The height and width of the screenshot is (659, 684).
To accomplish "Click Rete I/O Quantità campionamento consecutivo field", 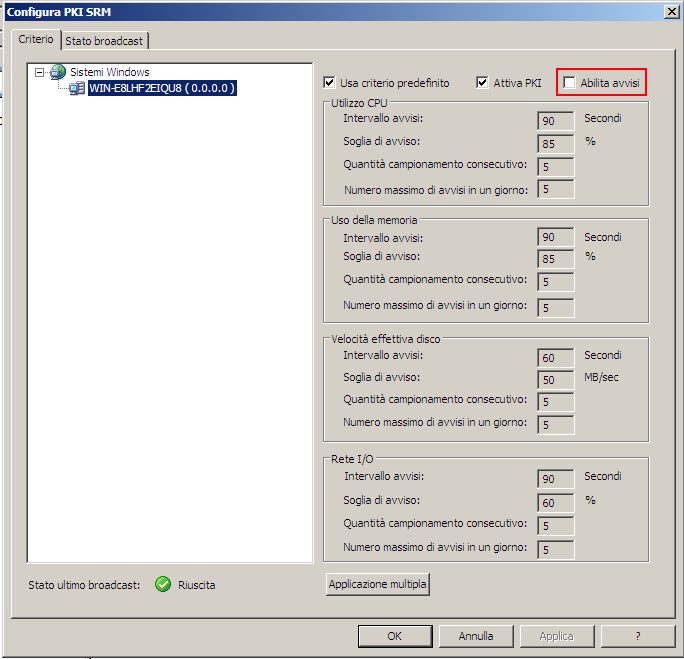I will pyautogui.click(x=556, y=526).
